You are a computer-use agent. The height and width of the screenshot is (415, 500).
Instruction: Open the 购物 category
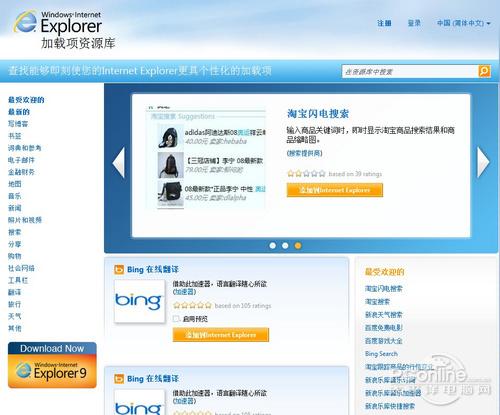(15, 256)
